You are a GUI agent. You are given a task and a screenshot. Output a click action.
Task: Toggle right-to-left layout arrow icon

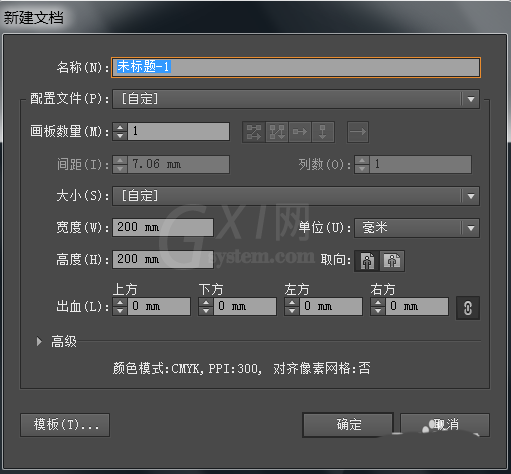click(x=358, y=132)
